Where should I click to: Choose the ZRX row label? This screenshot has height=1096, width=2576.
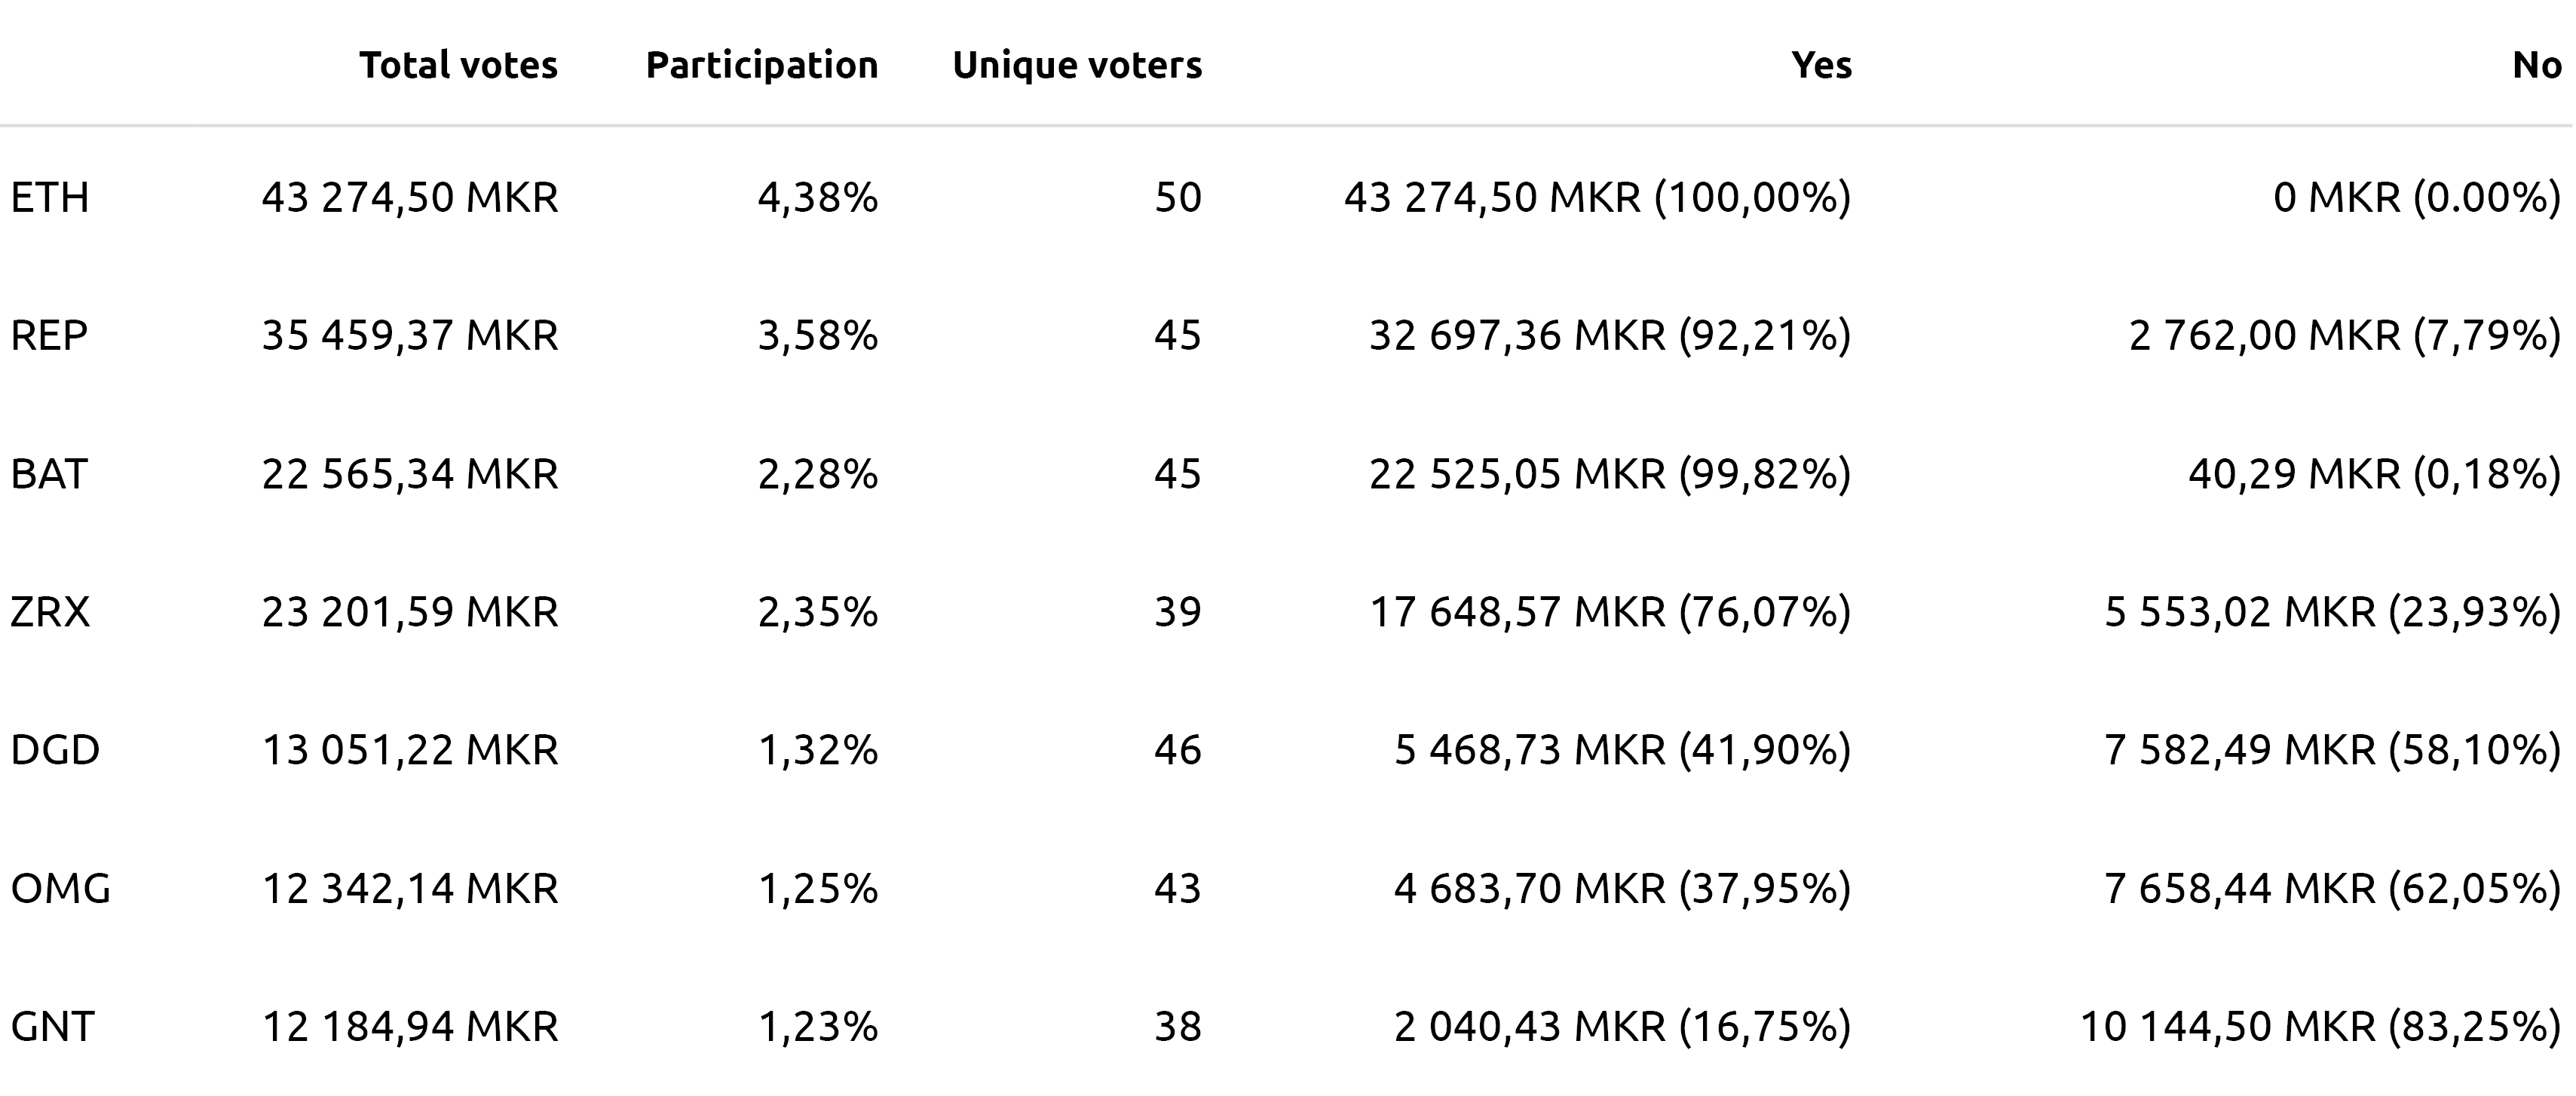pos(50,611)
